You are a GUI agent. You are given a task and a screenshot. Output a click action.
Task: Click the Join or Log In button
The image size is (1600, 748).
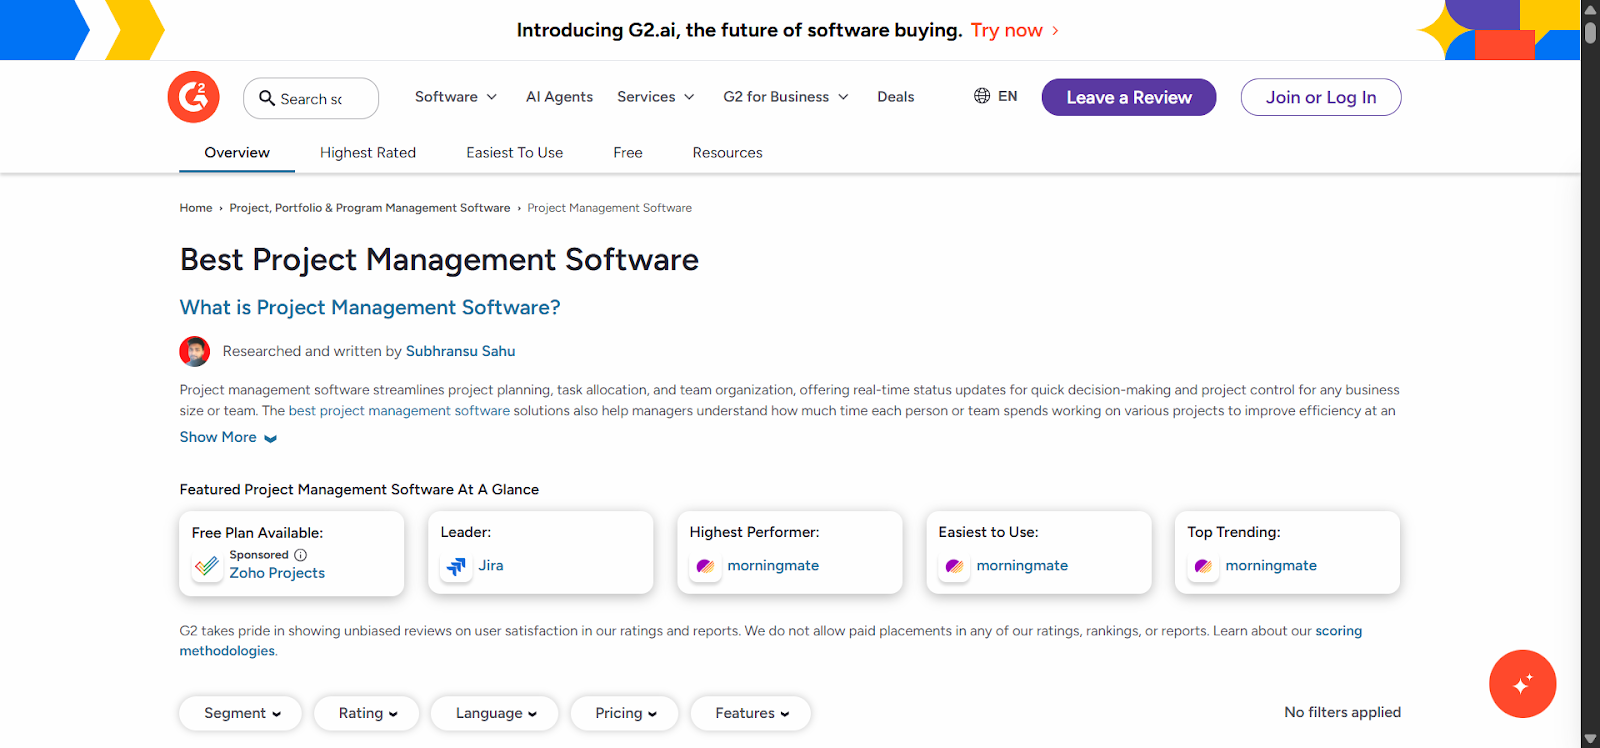1321,97
